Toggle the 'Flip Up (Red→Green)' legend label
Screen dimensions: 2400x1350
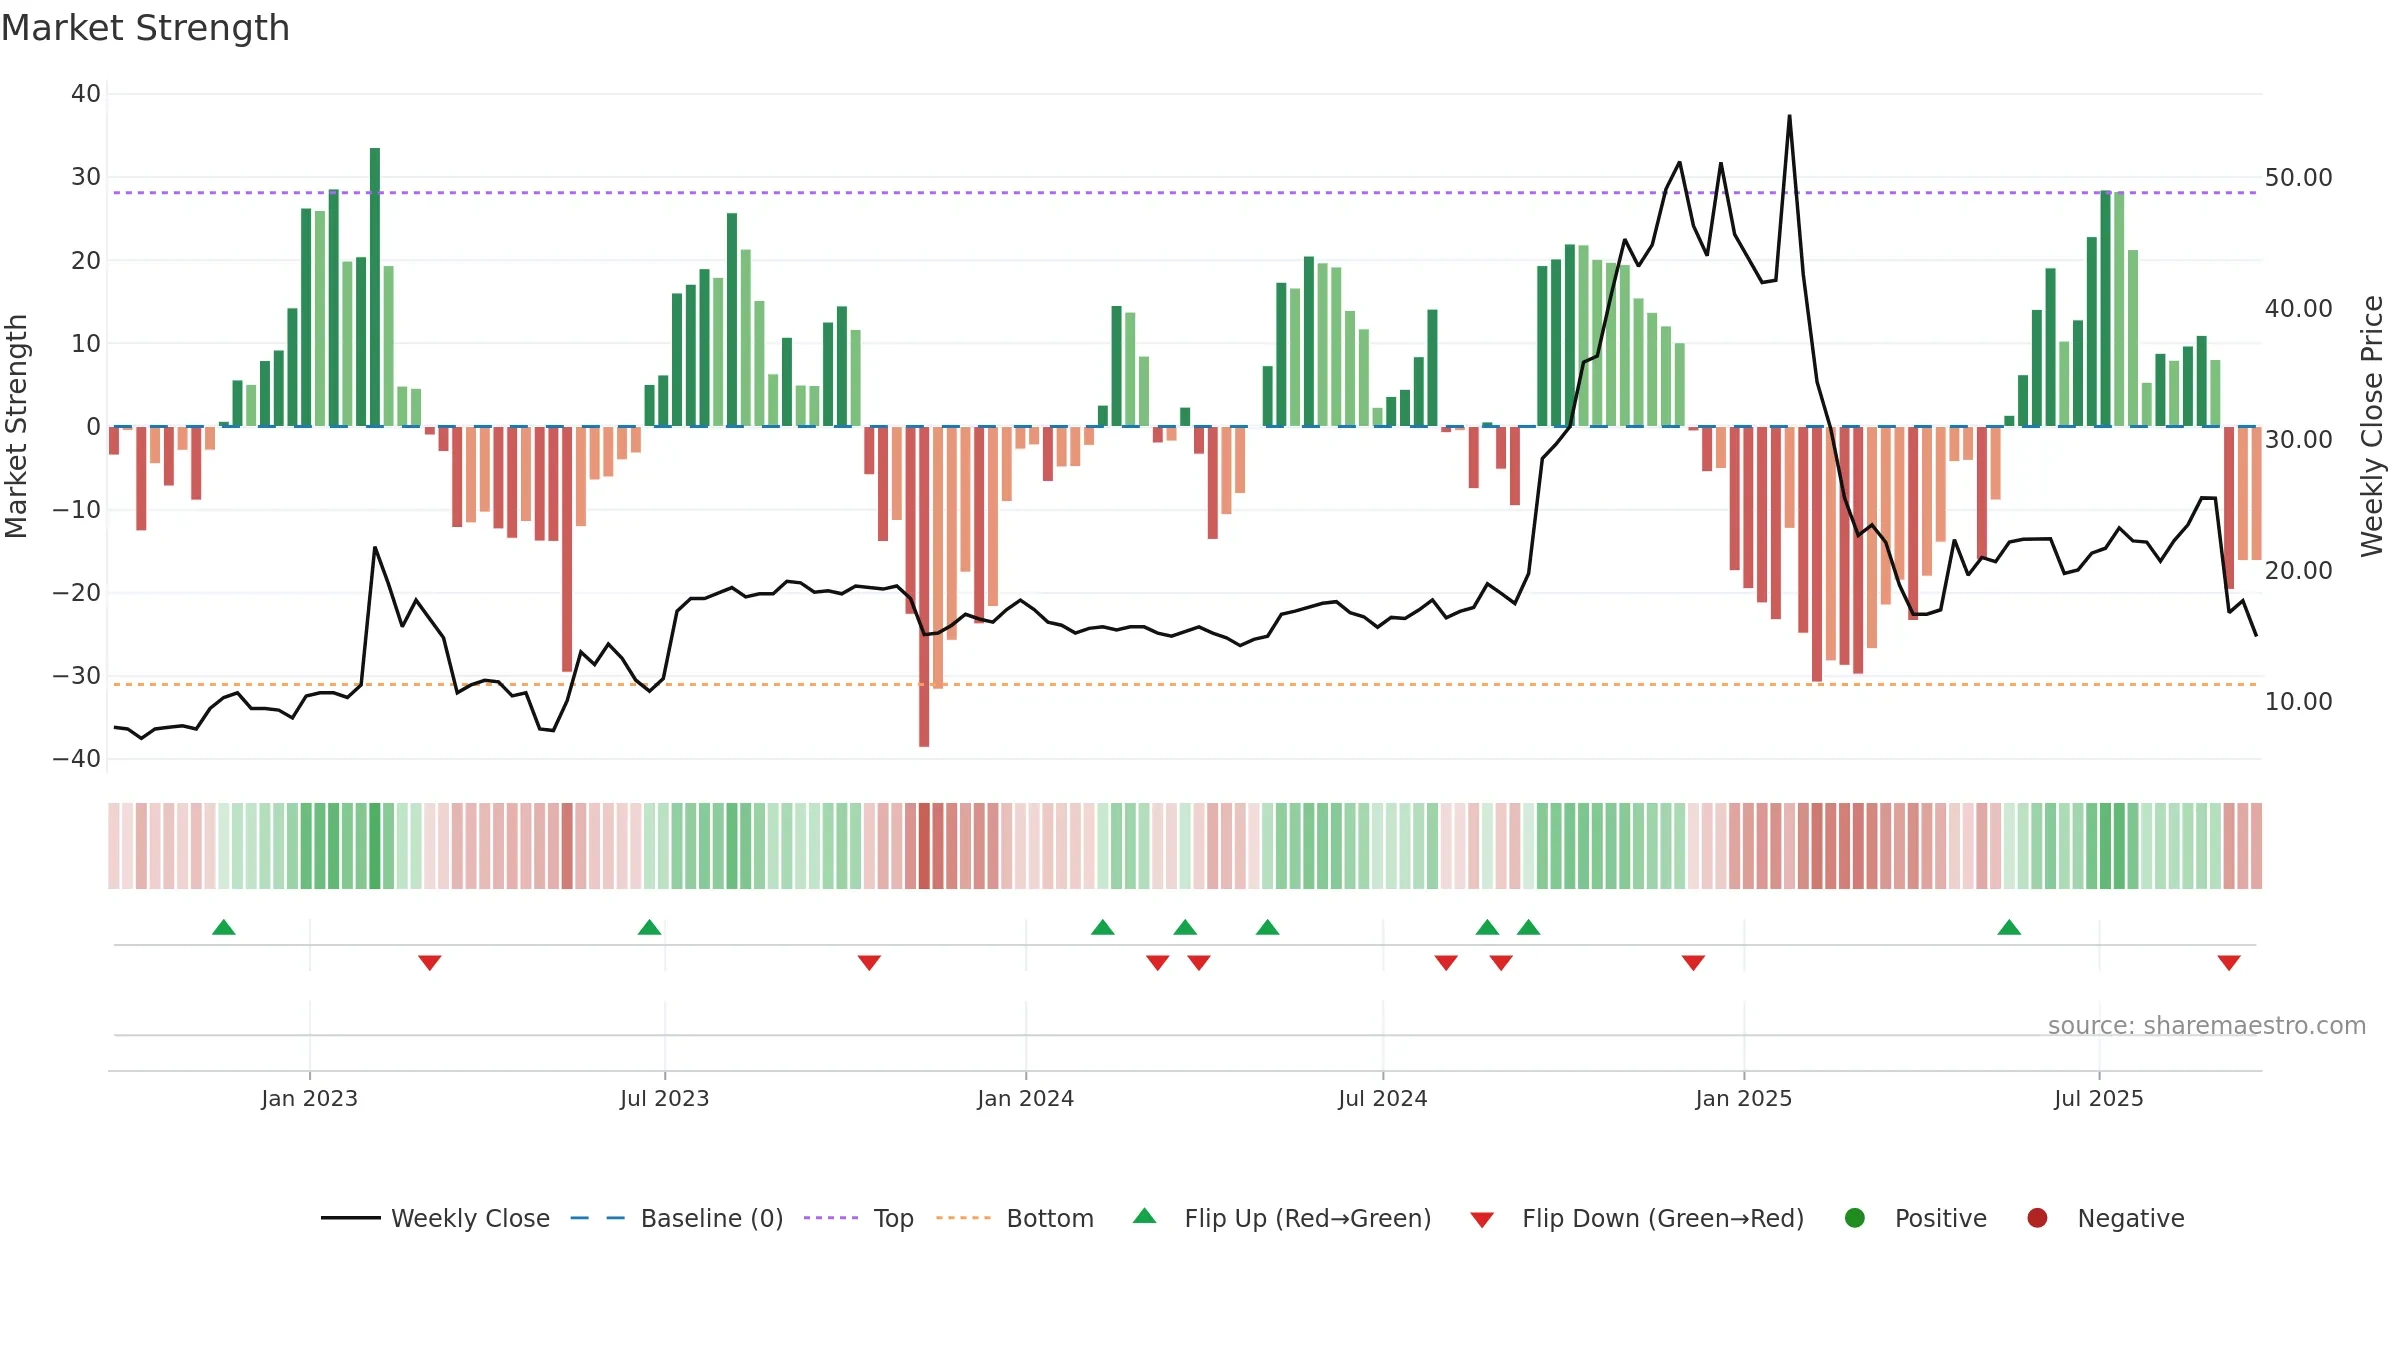click(x=1308, y=1218)
